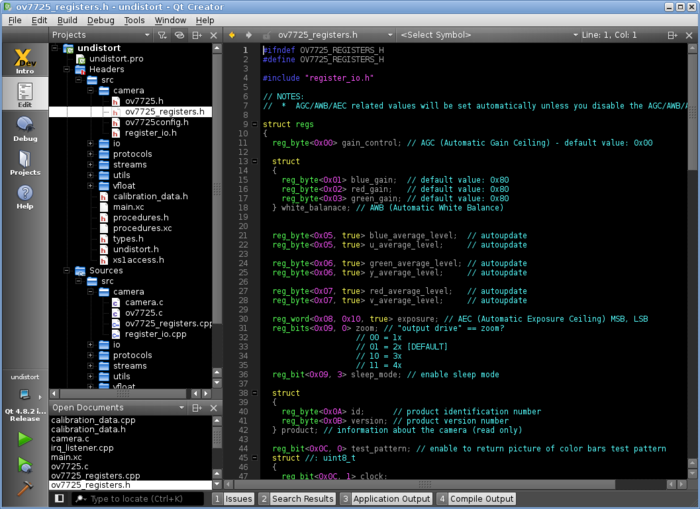The width and height of the screenshot is (700, 509).
Task: Collapse struct regs fold at line 9
Action: [x=254, y=124]
